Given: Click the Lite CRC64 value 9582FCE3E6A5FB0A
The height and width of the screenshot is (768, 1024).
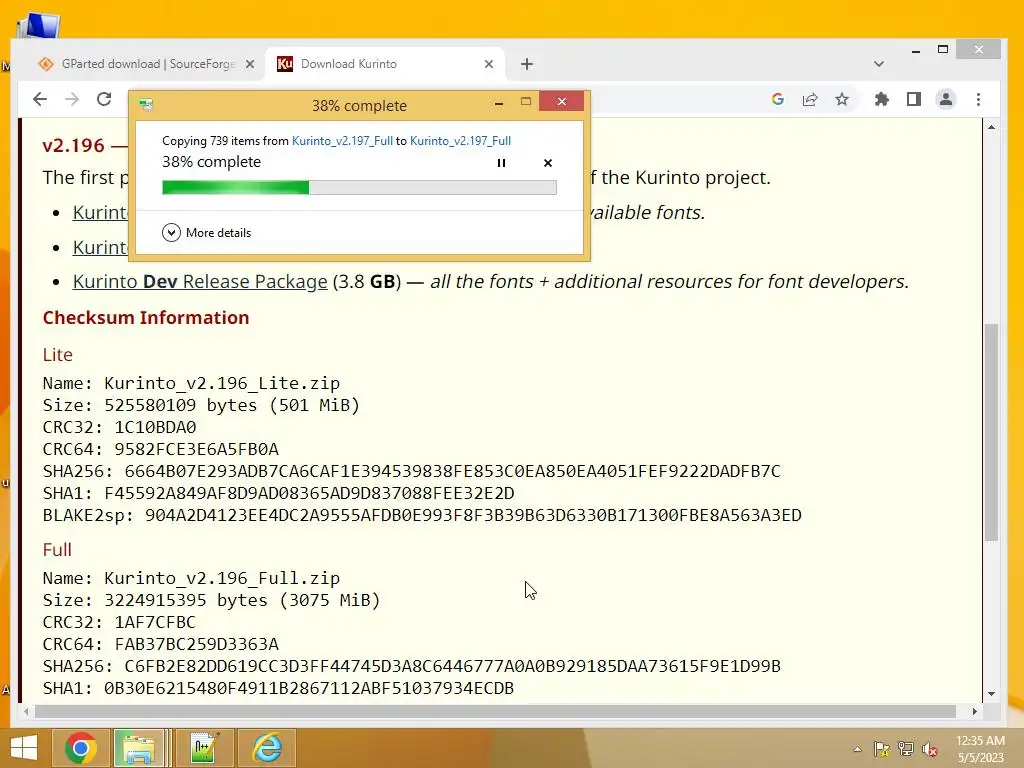Looking at the screenshot, I should pos(197,449).
